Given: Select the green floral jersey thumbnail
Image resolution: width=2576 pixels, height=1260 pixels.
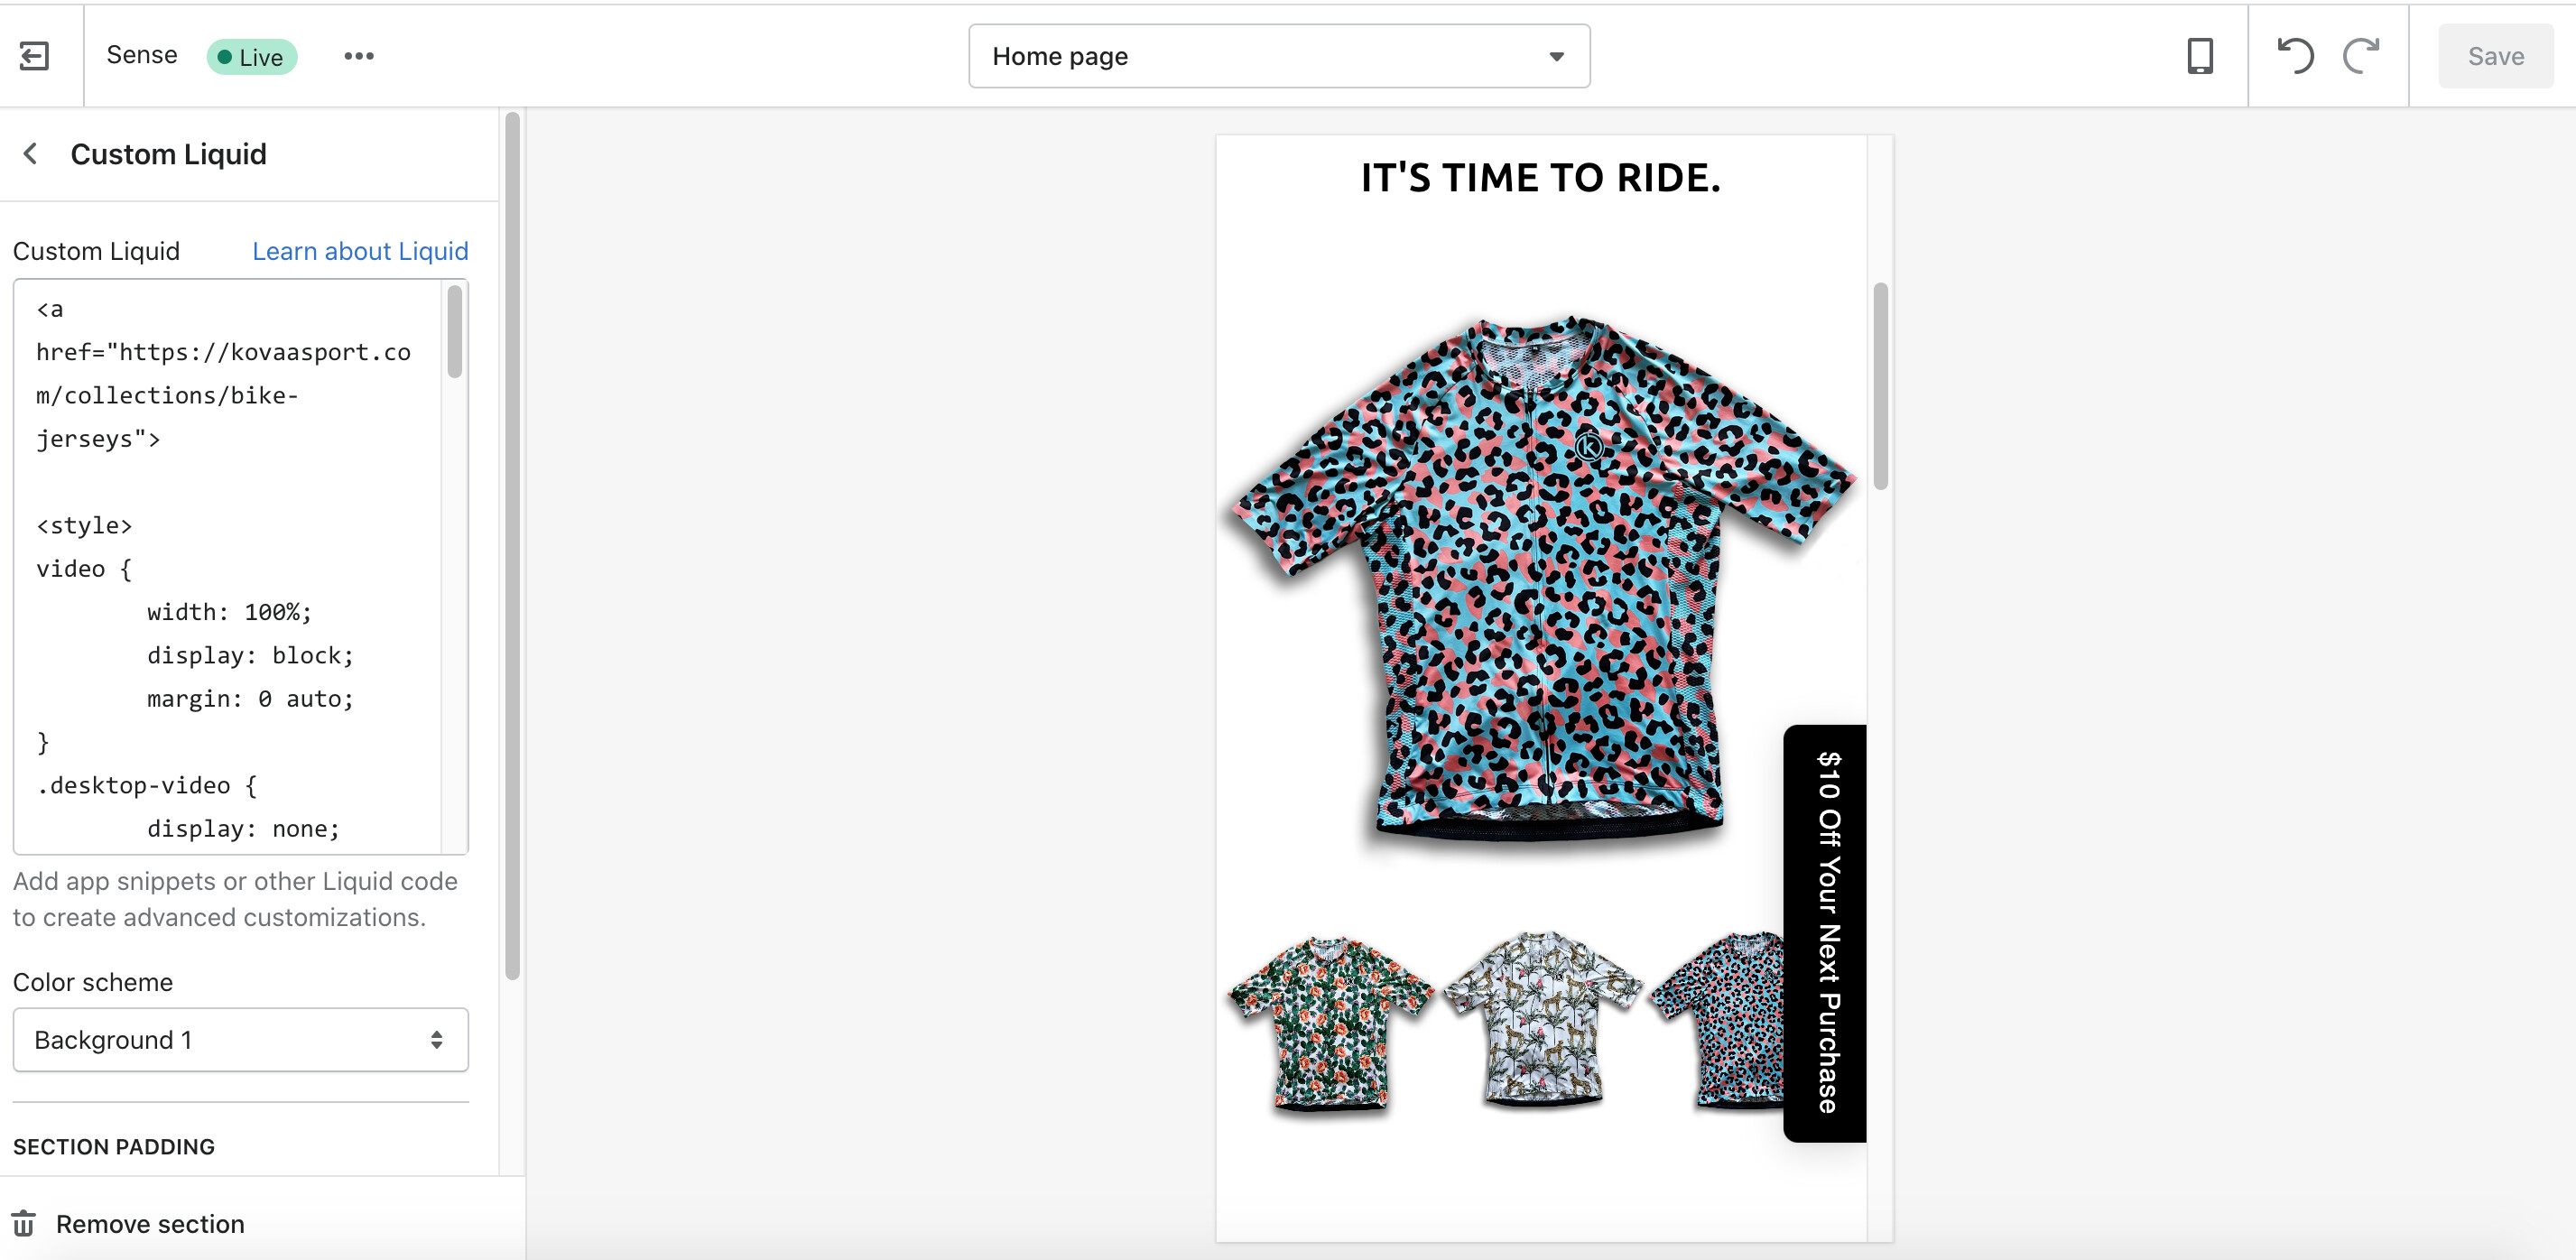Looking at the screenshot, I should coord(1330,1022).
